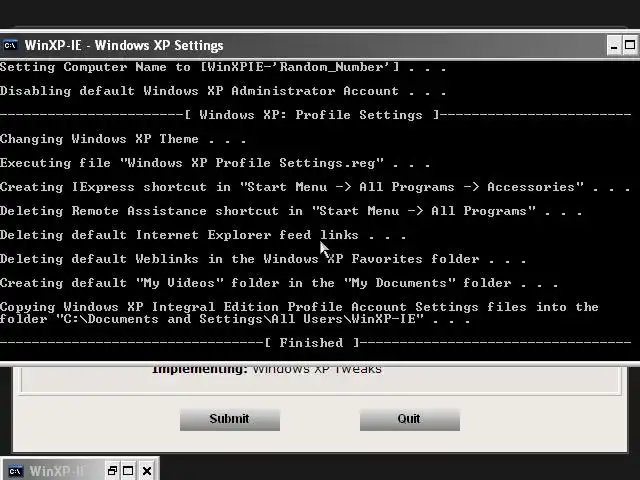Click the cmd icon of the minimized WinXP-IE window

16,471
